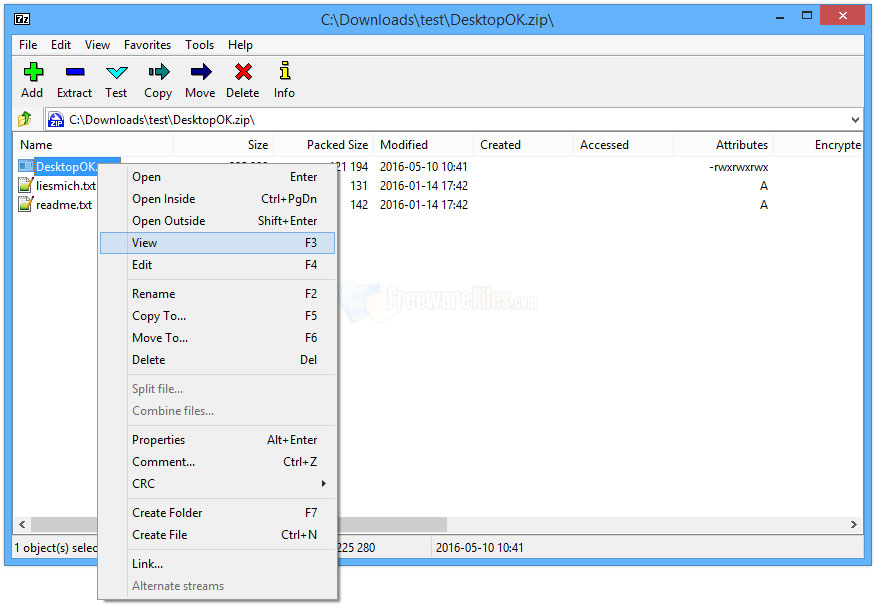876x605 pixels.
Task: Choose Open Inside from context menu
Action: 218,199
